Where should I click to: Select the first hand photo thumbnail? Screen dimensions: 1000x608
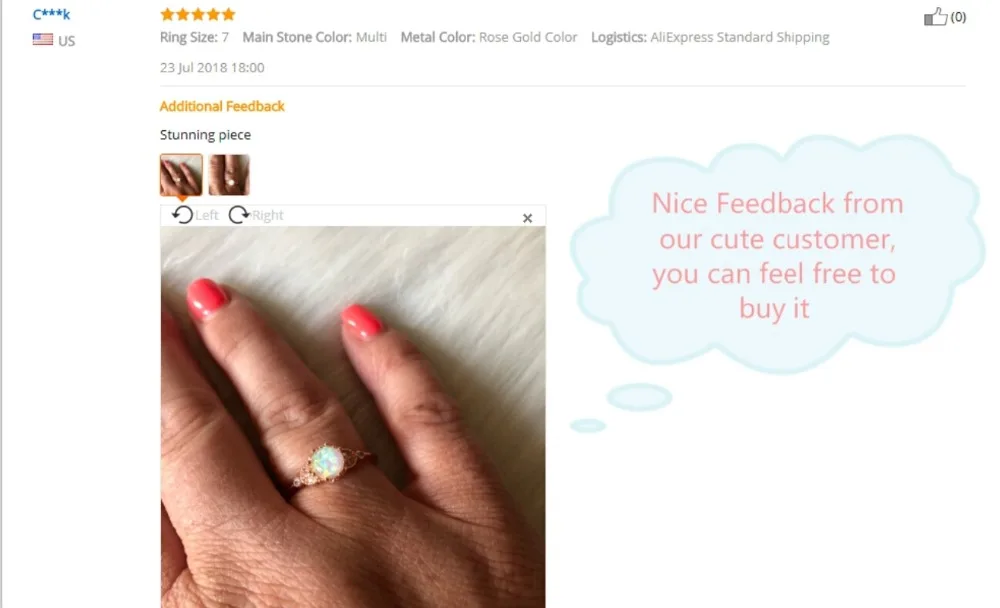181,175
